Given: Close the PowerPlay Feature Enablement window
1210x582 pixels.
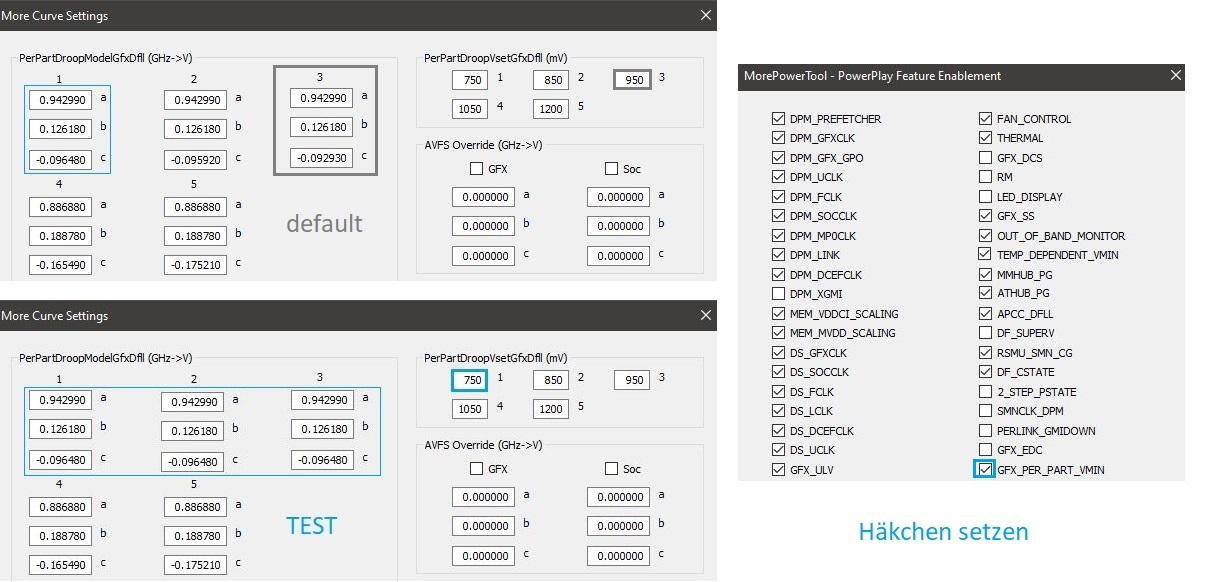Looking at the screenshot, I should tap(1175, 76).
